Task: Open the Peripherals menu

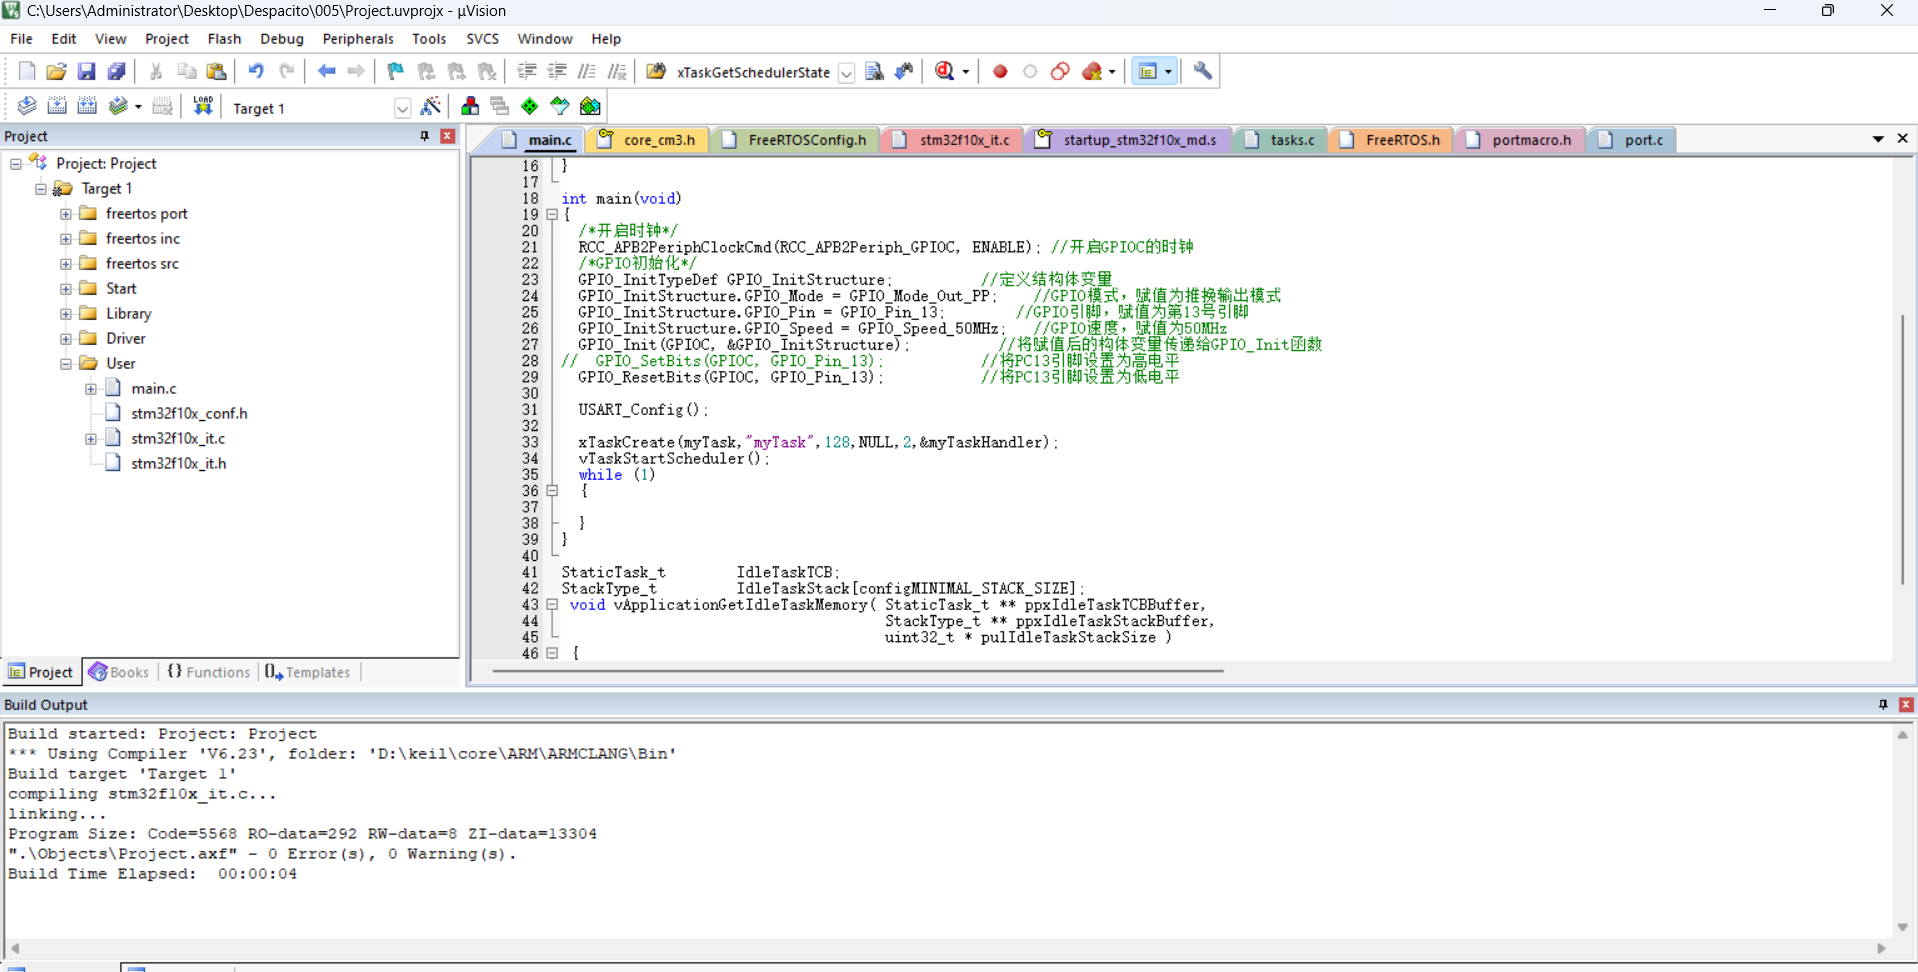Action: pyautogui.click(x=358, y=38)
